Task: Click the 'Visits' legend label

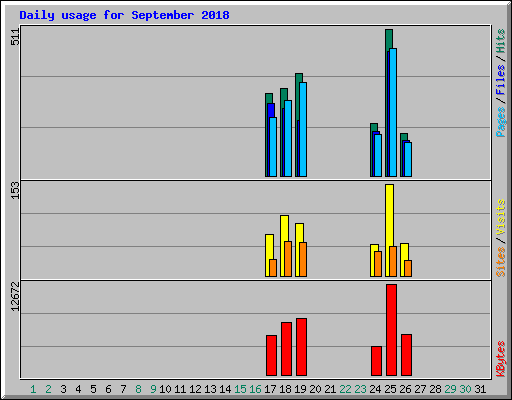Action: pyautogui.click(x=501, y=217)
